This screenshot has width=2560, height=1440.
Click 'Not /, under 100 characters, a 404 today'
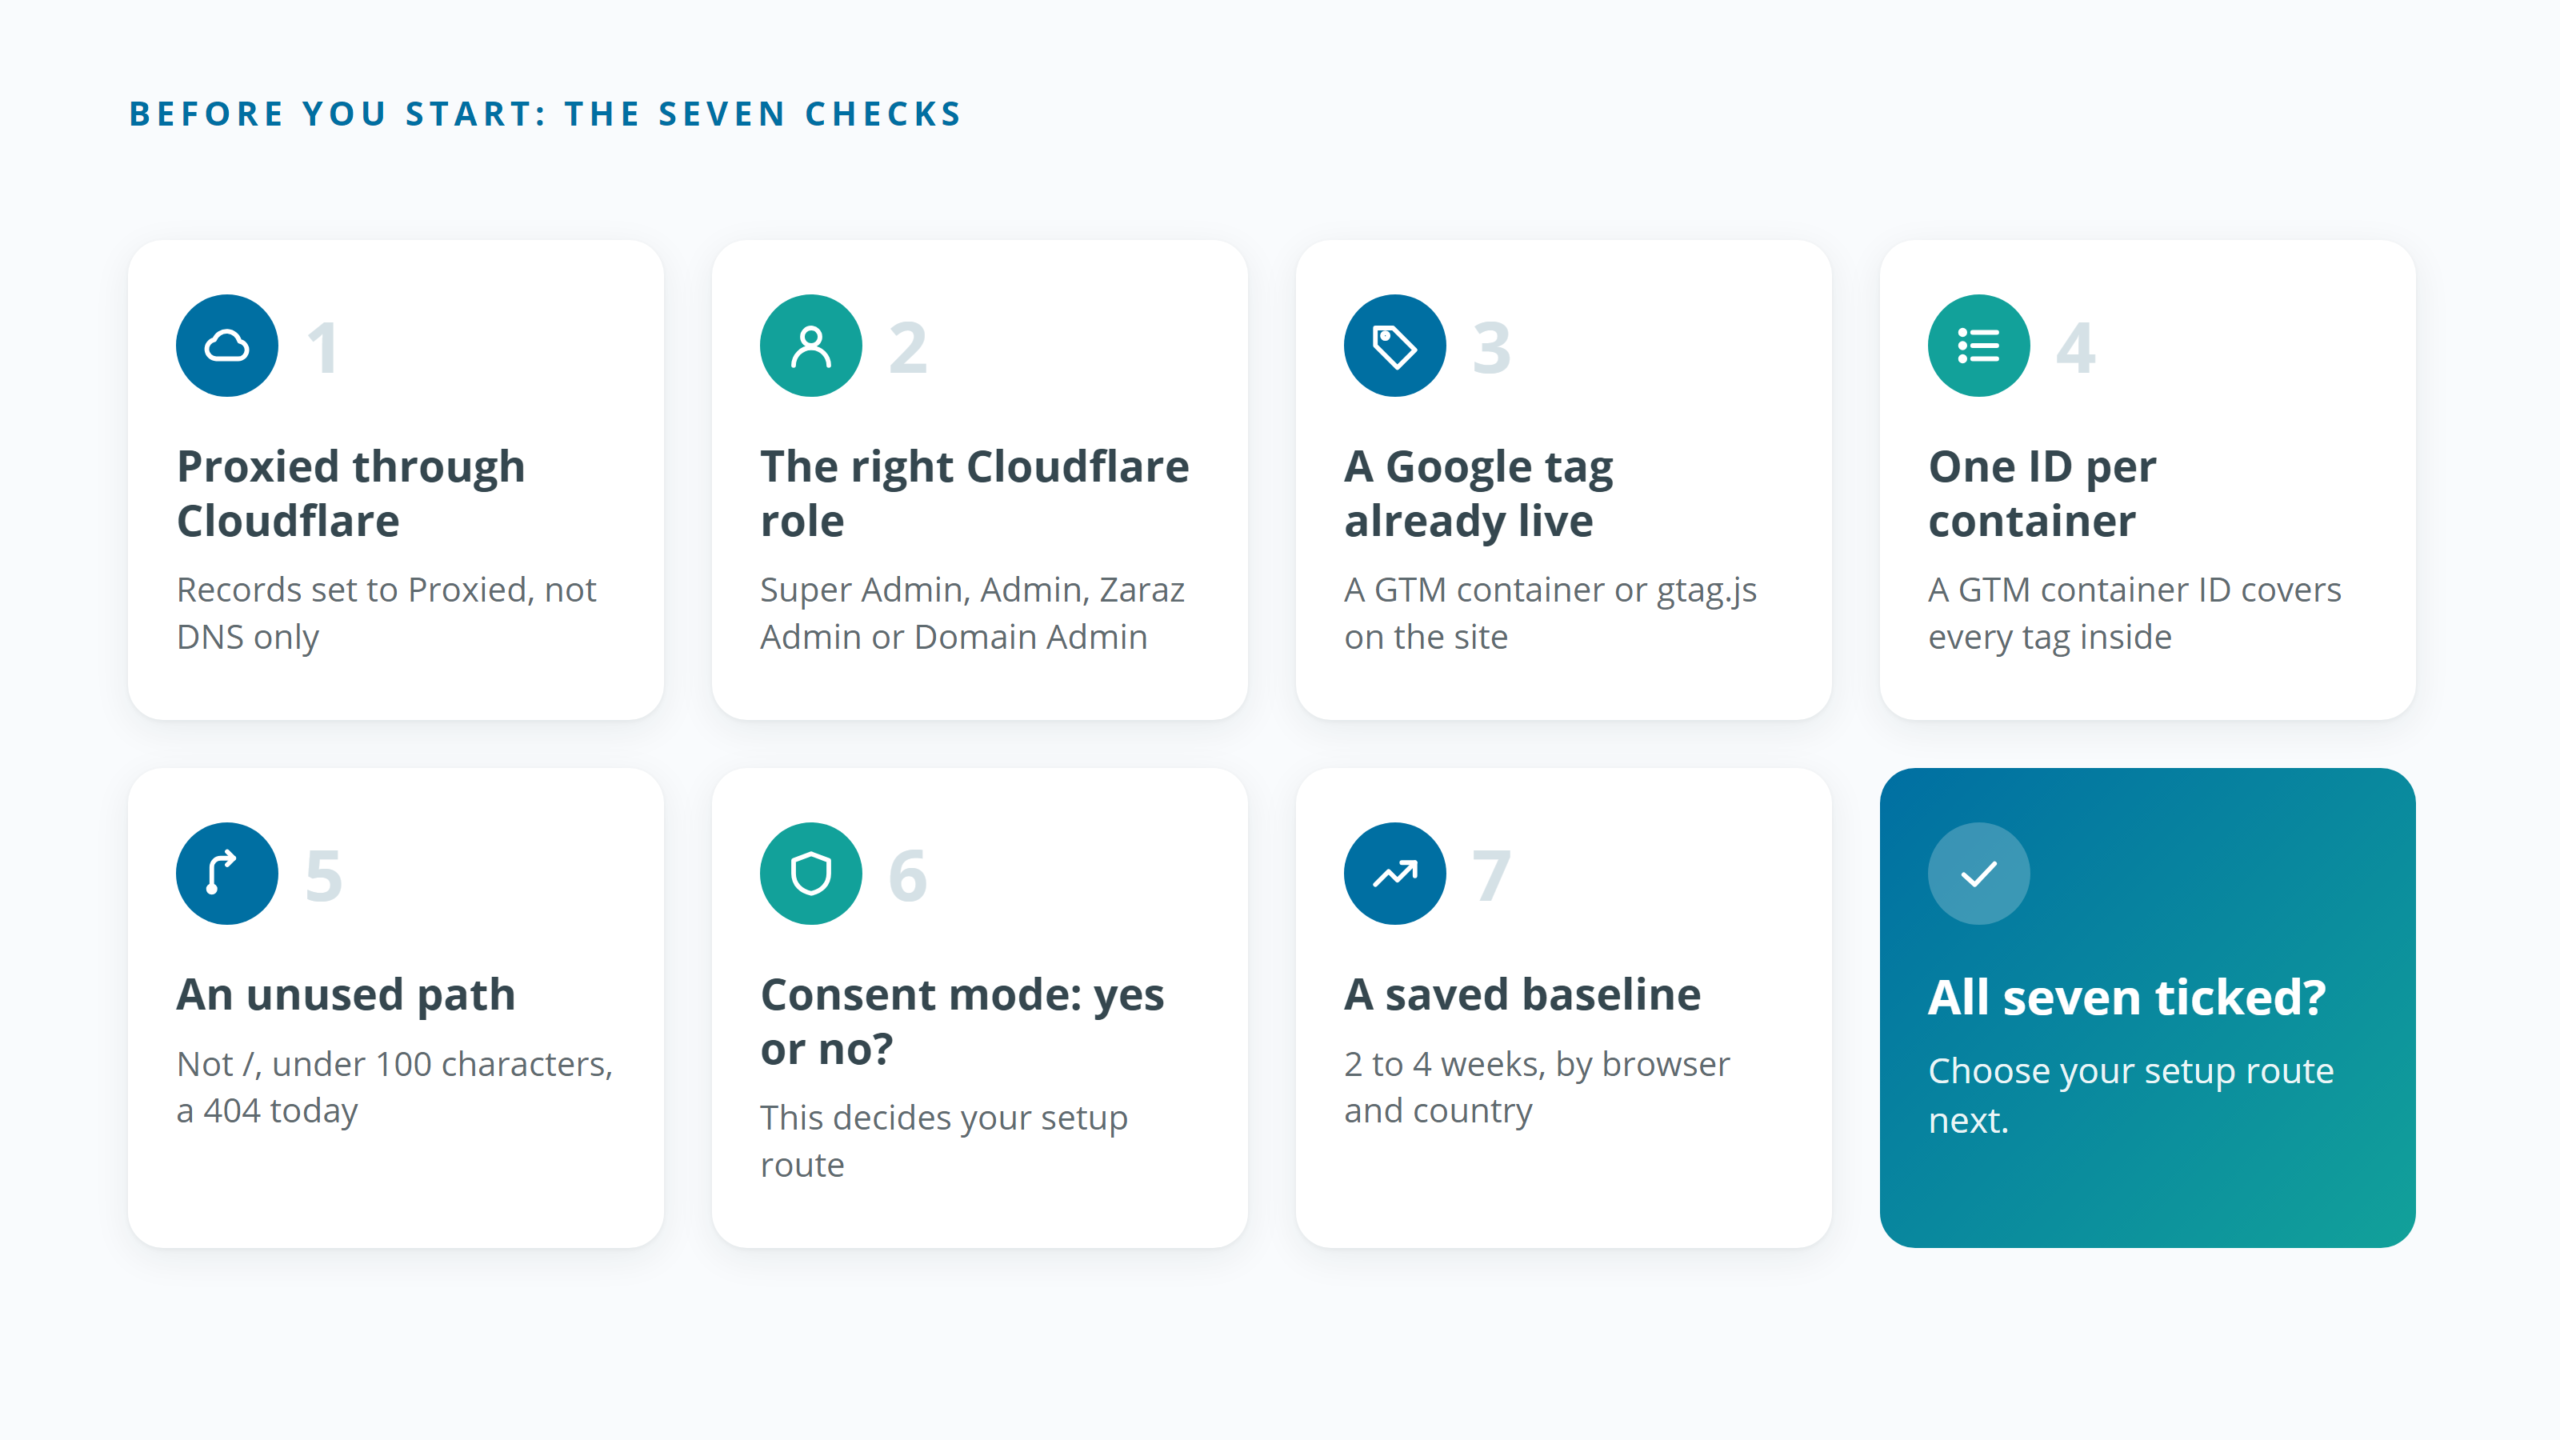(395, 1087)
